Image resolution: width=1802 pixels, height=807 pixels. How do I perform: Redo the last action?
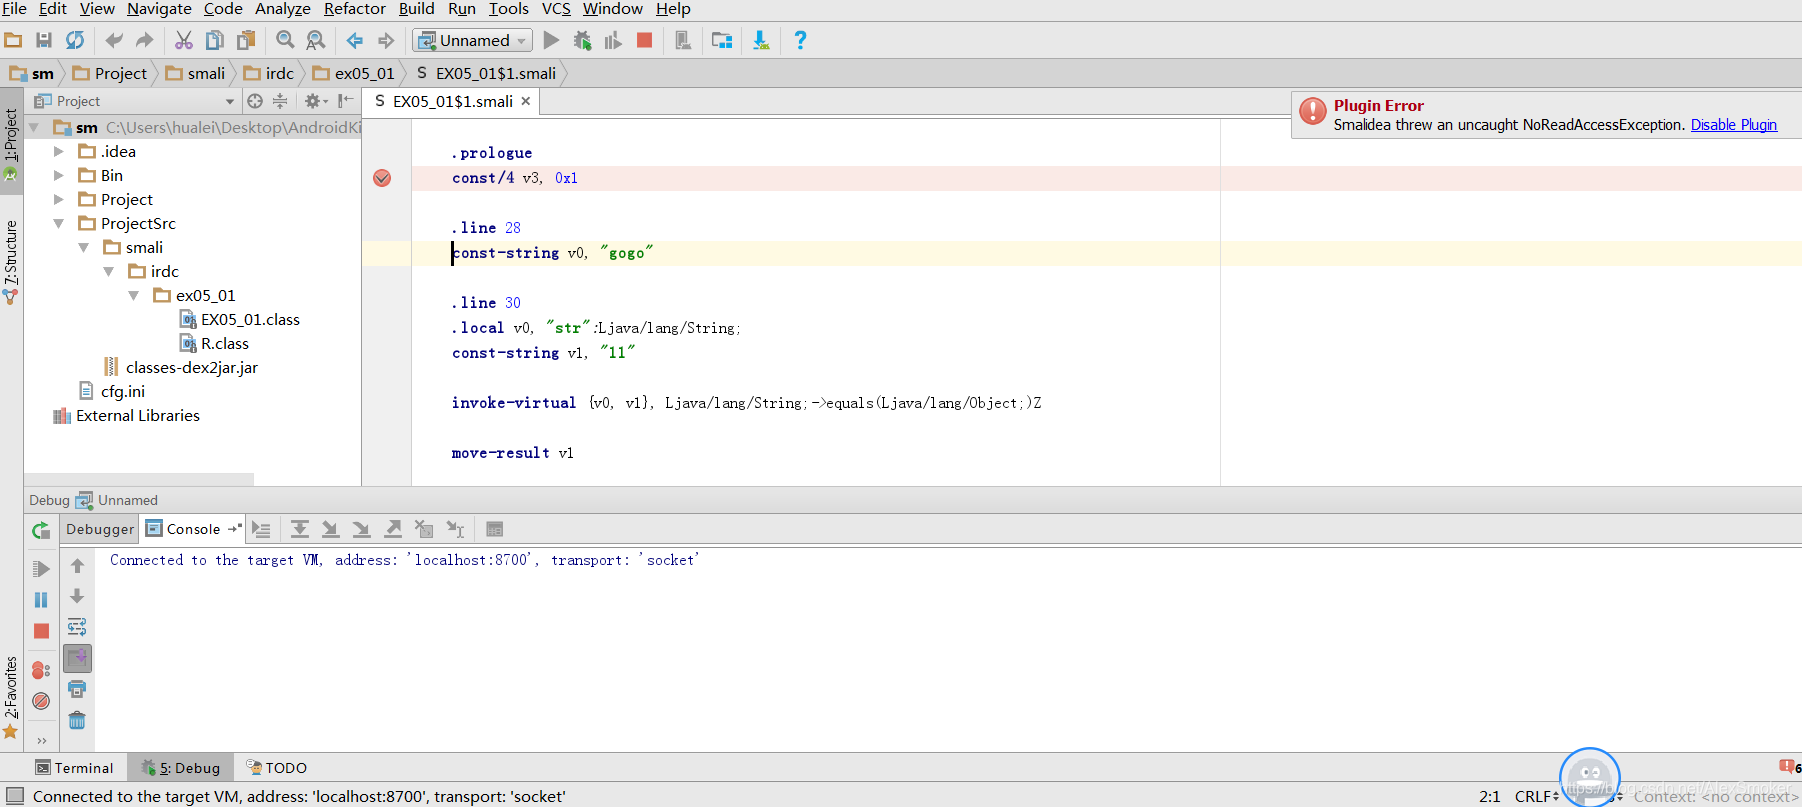pyautogui.click(x=145, y=40)
